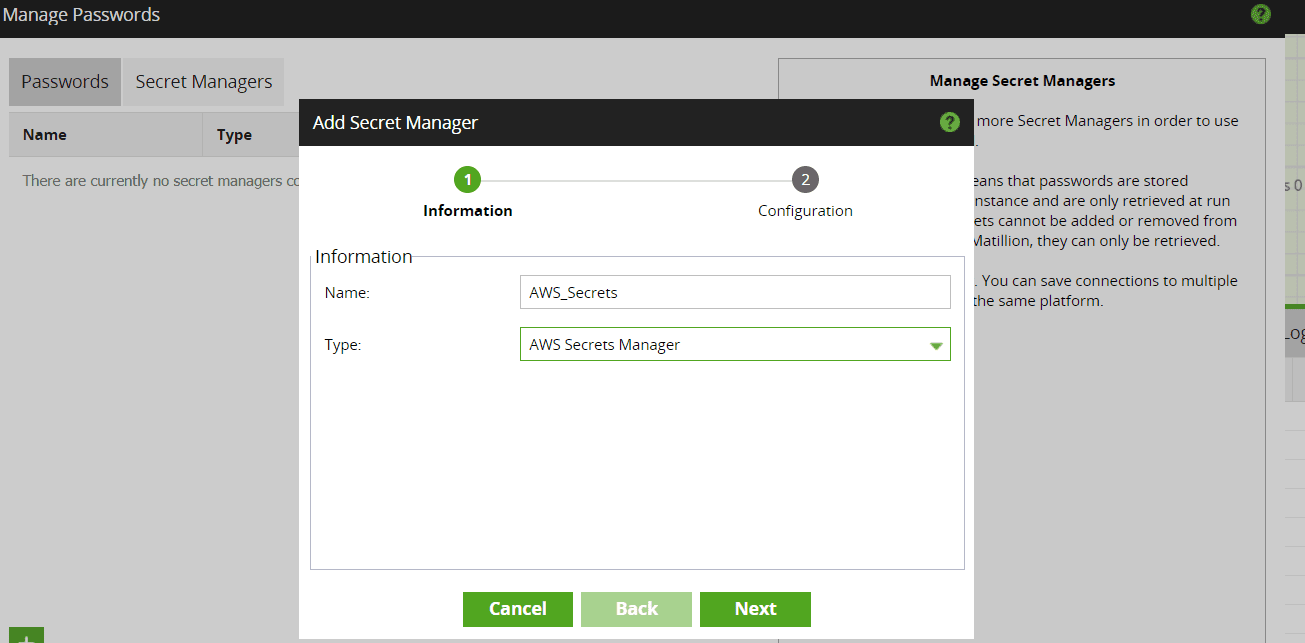The width and height of the screenshot is (1305, 643).
Task: Click step 2 Configuration wizard circle
Action: (x=805, y=180)
